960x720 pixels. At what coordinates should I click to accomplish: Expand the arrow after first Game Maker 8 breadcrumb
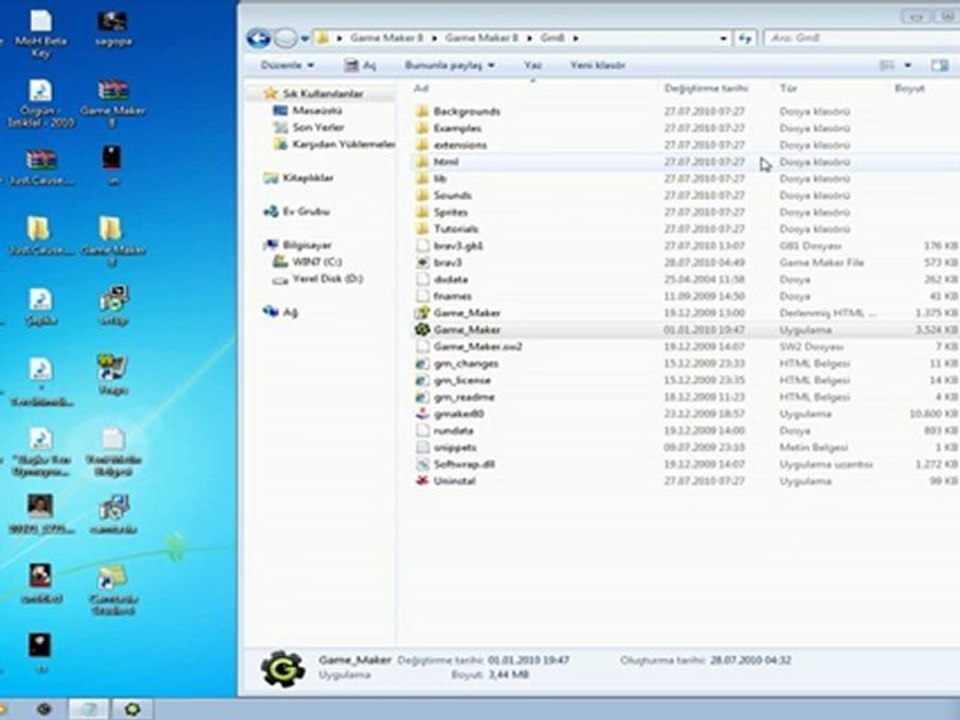[x=434, y=38]
